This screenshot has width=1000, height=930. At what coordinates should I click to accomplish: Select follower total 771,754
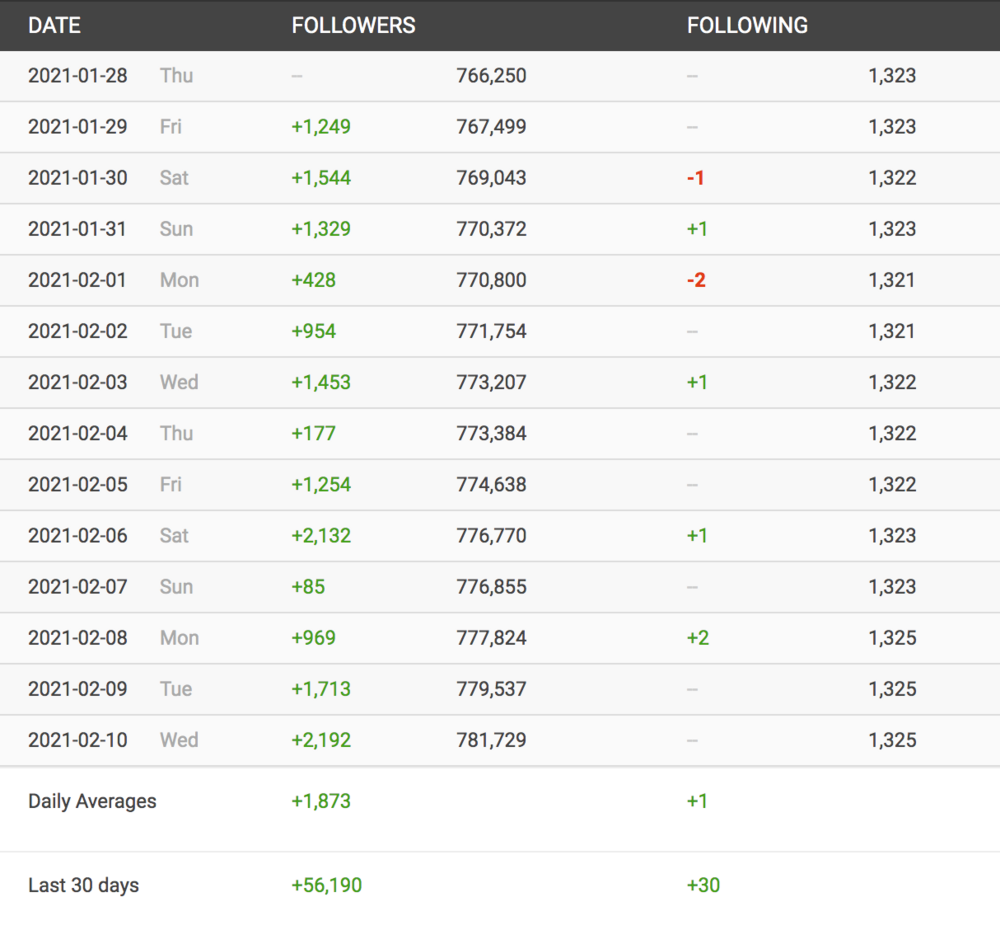(491, 331)
